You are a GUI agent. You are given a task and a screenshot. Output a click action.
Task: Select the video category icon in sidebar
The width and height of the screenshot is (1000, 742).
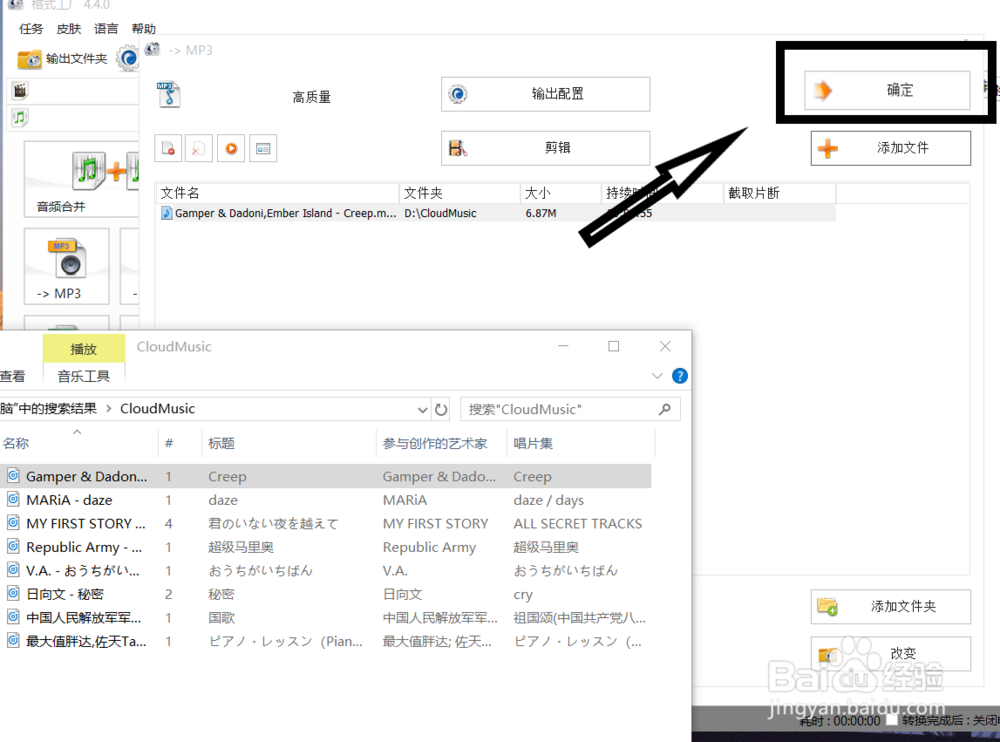point(20,91)
